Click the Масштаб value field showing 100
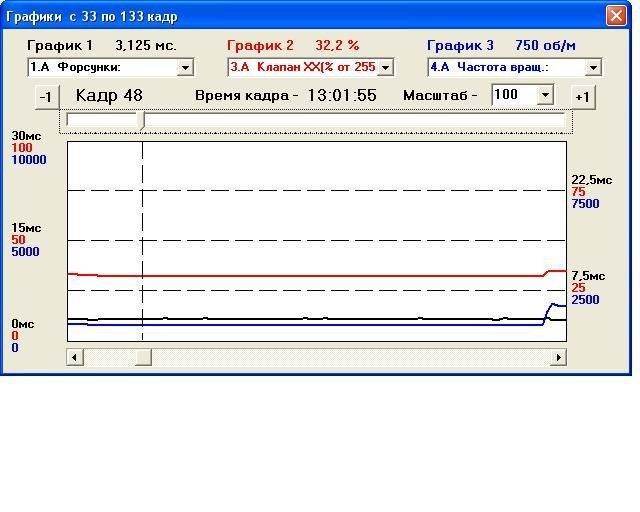 coord(513,95)
